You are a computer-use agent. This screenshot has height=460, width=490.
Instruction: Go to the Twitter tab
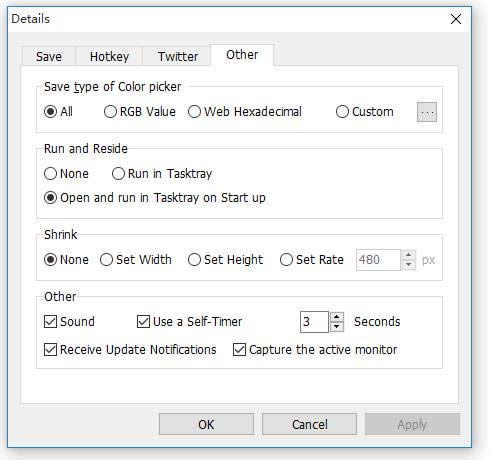coord(178,56)
